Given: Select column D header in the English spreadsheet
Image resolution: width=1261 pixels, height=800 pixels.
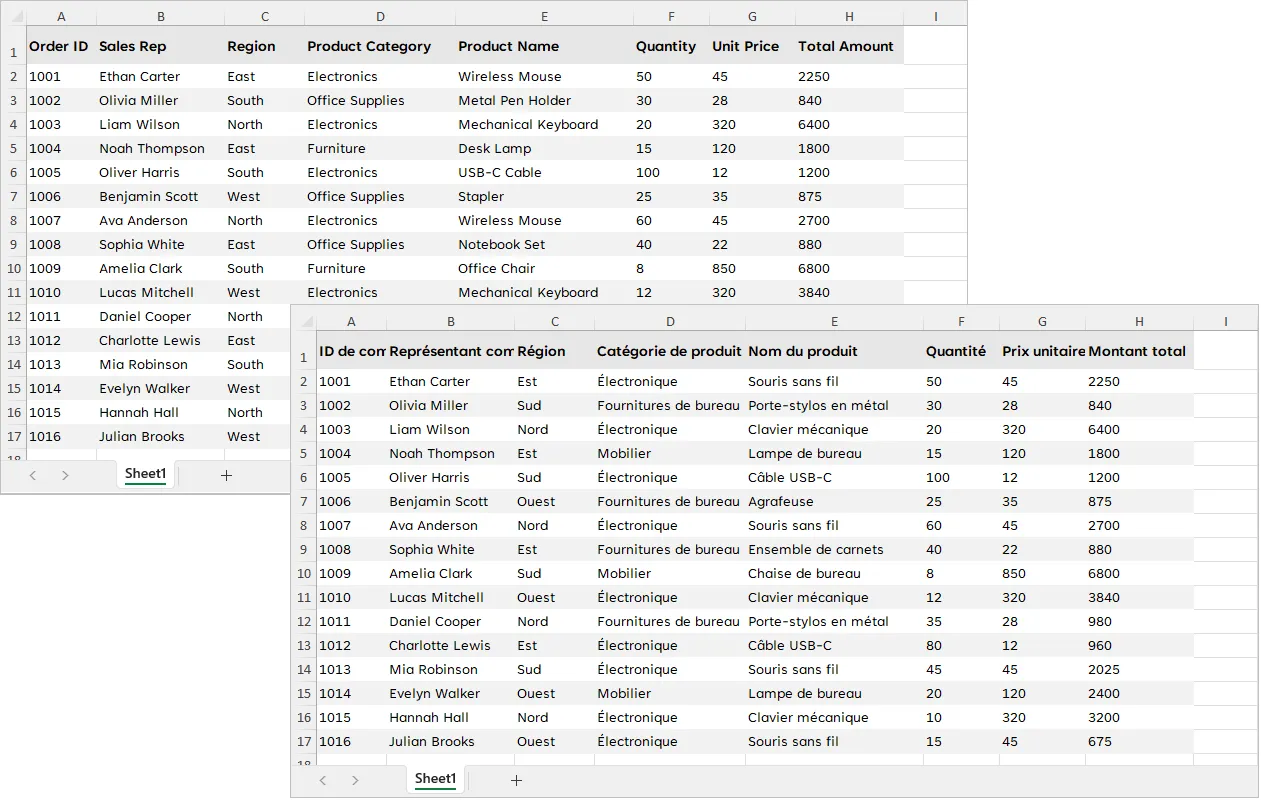Looking at the screenshot, I should 380,16.
